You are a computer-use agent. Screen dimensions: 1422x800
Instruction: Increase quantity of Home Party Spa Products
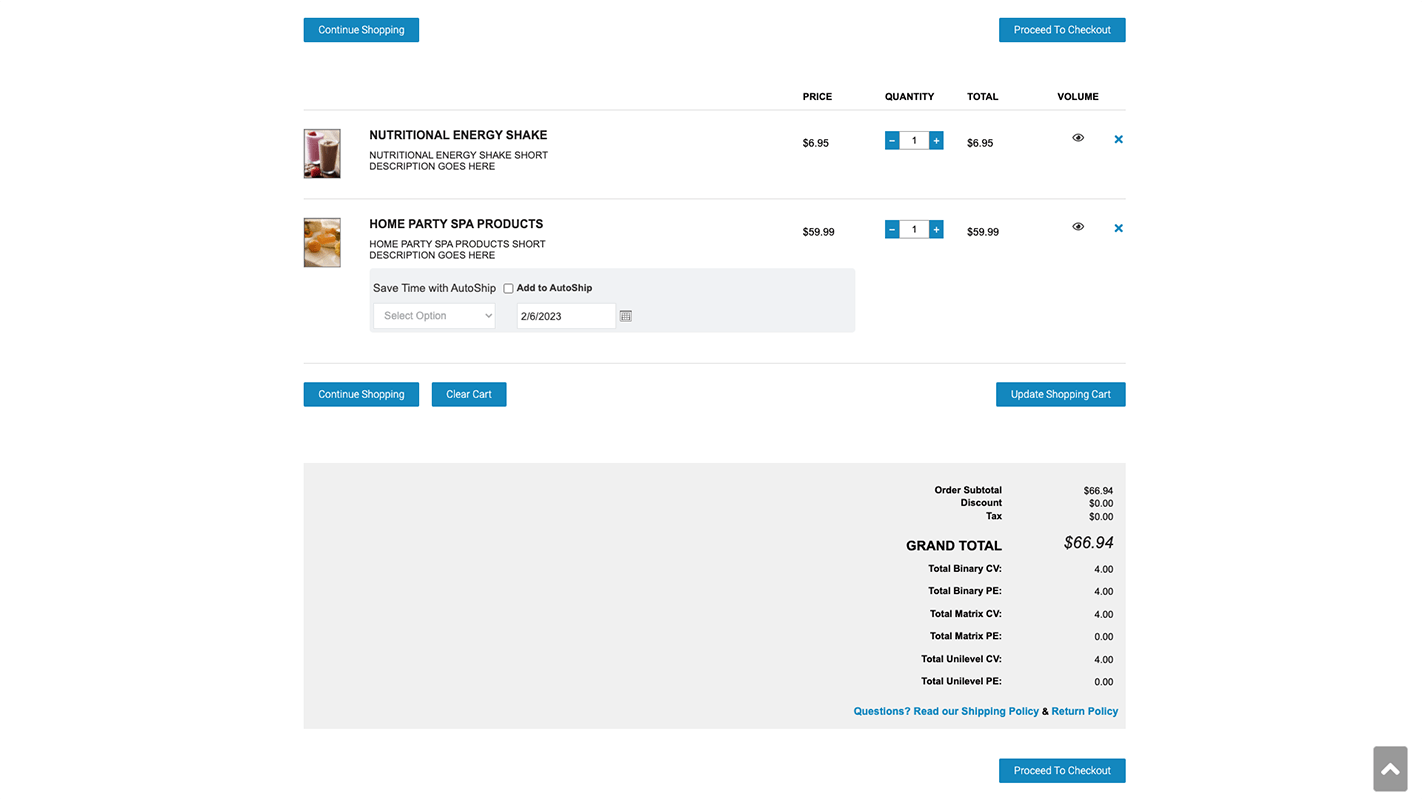click(x=936, y=230)
